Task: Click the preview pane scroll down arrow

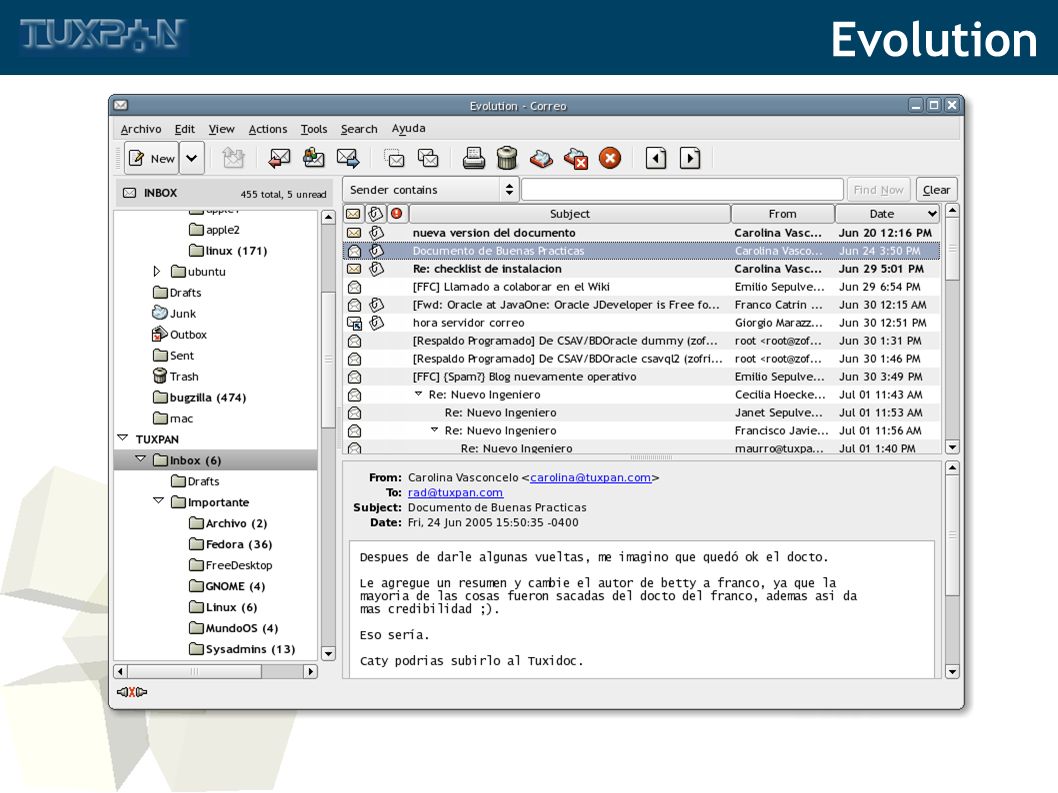Action: coord(952,672)
